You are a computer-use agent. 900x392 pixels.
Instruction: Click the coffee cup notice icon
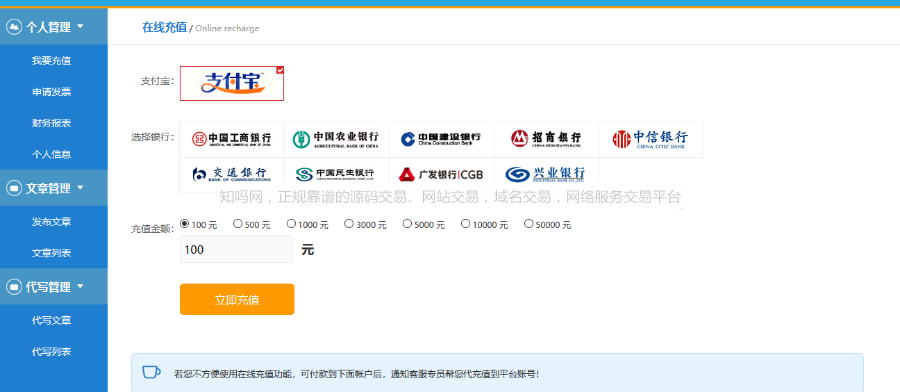(152, 372)
